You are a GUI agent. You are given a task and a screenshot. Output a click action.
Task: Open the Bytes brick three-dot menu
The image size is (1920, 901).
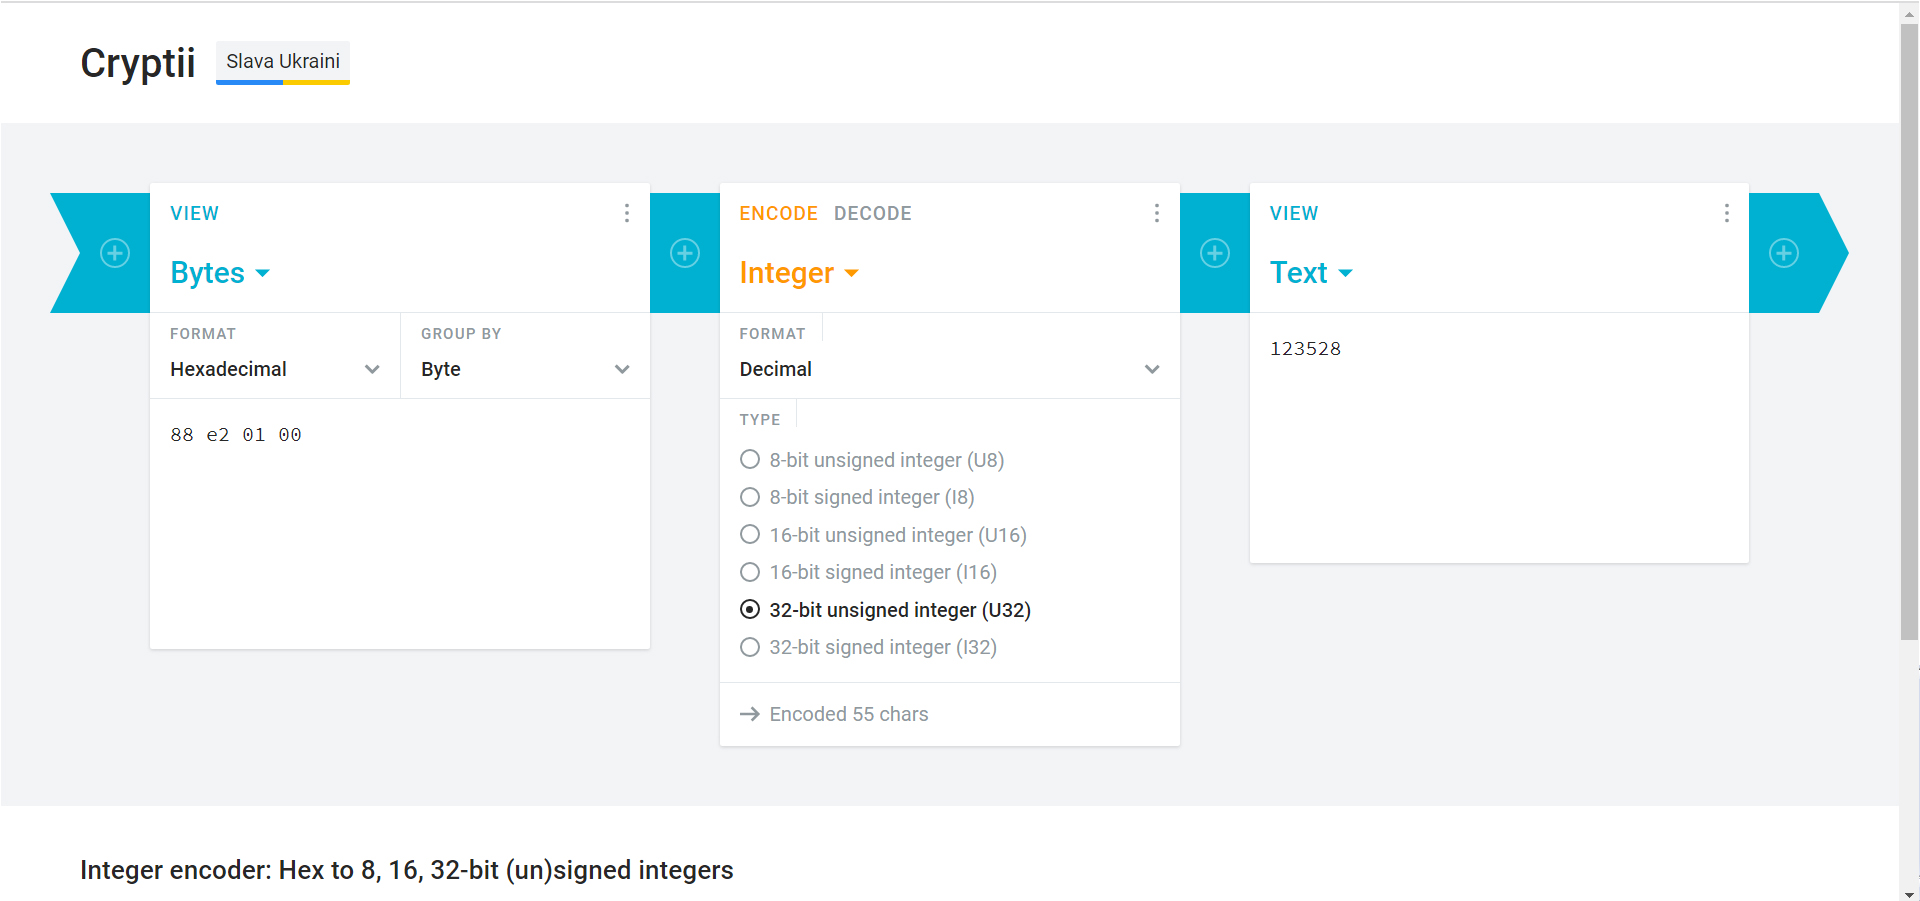click(627, 213)
